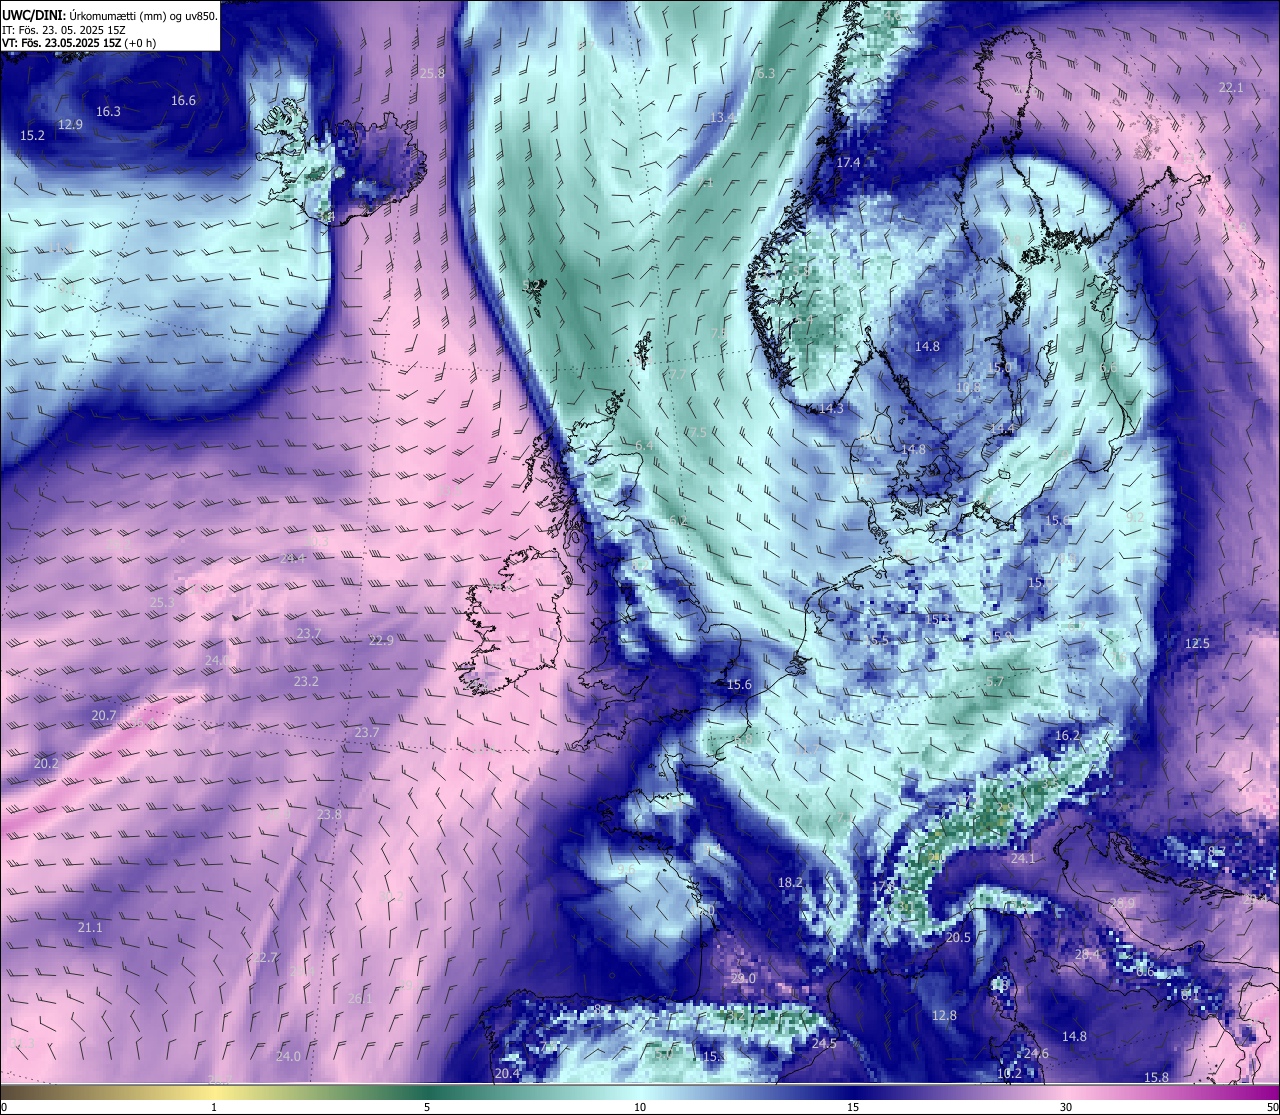Viewport: 1280px width, 1115px height.
Task: Click the 23.8 value on the map
Action: (329, 814)
